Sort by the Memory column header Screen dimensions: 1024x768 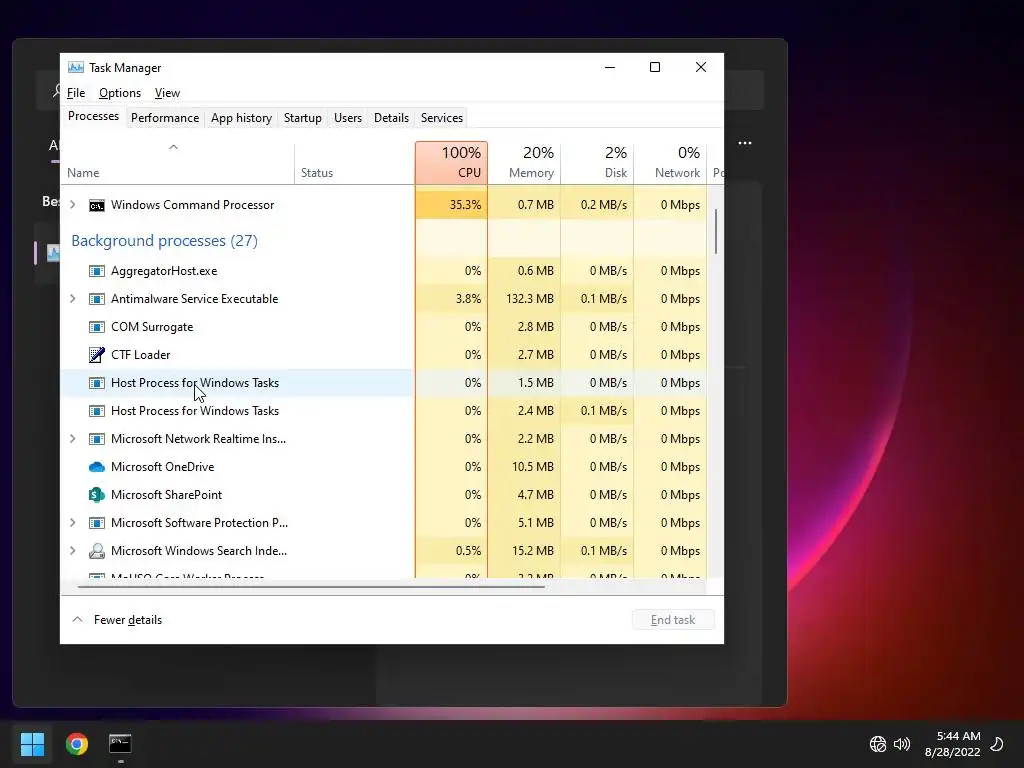tap(524, 163)
